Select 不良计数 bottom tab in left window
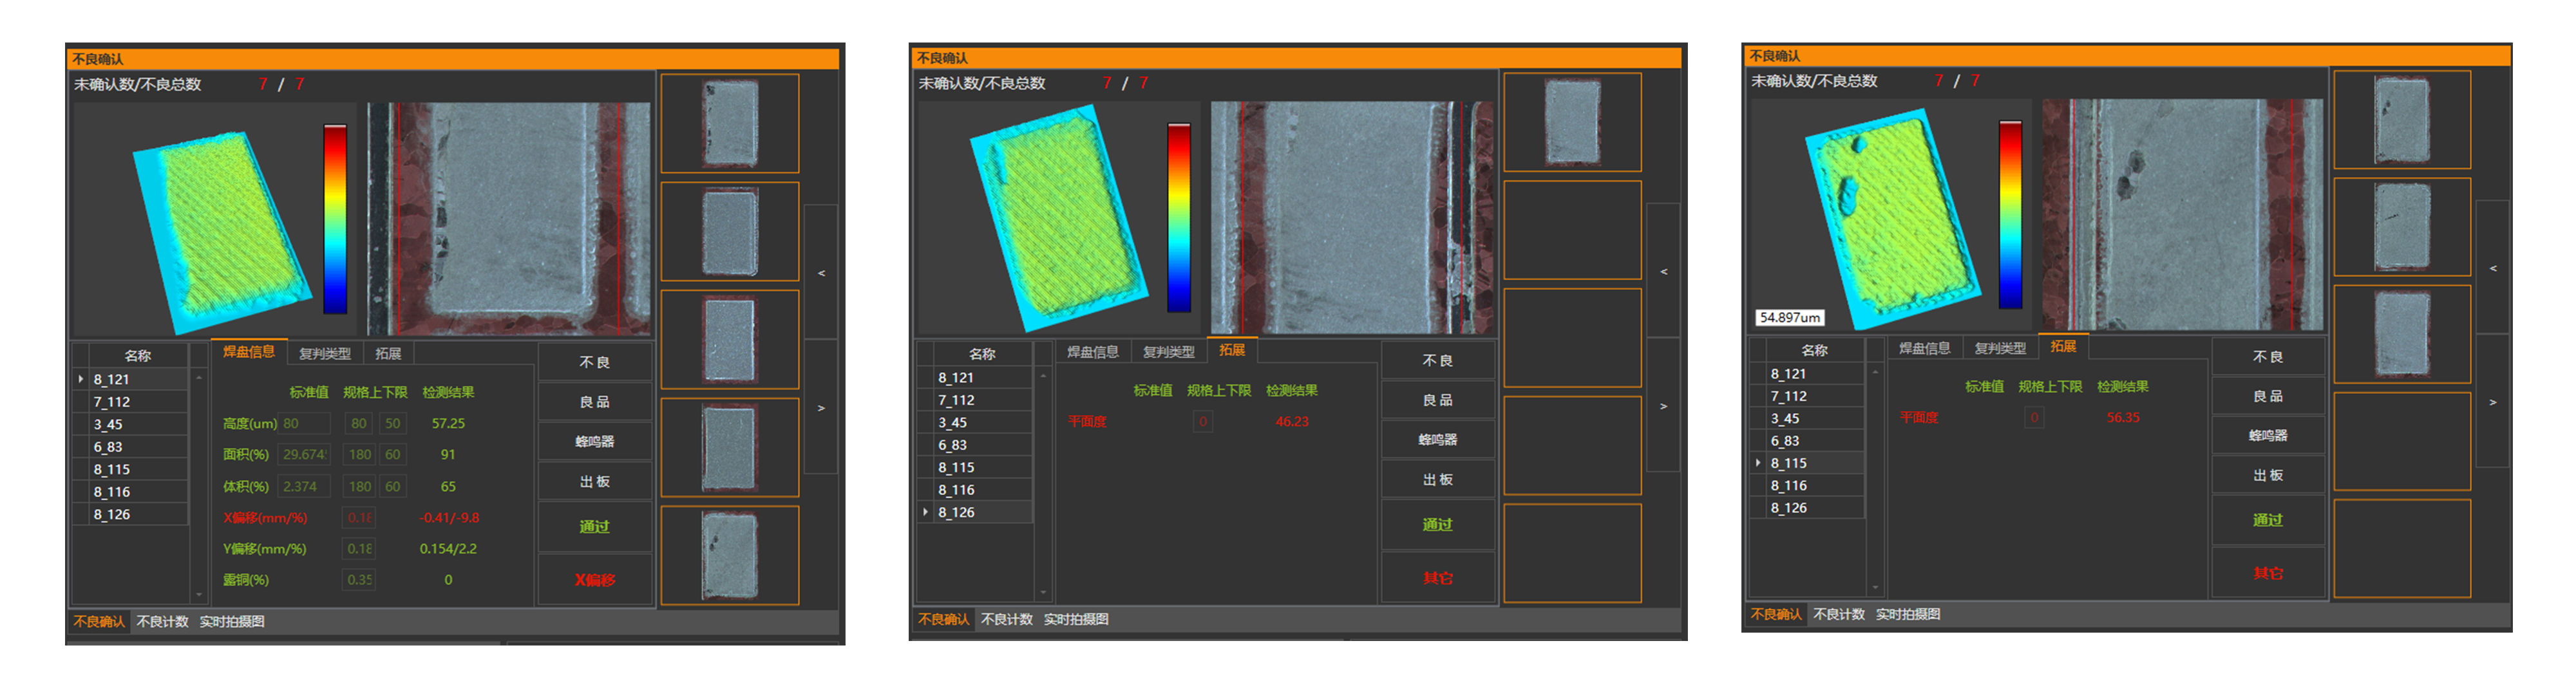Viewport: 2576px width, 679px height. (162, 622)
